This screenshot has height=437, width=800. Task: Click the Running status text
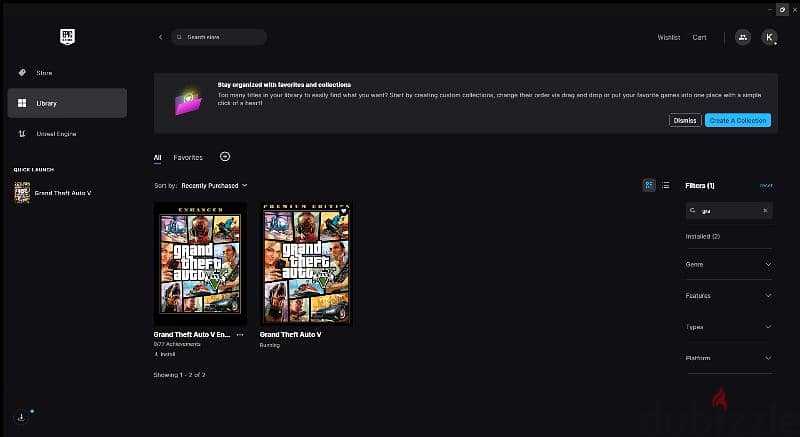pyautogui.click(x=269, y=345)
